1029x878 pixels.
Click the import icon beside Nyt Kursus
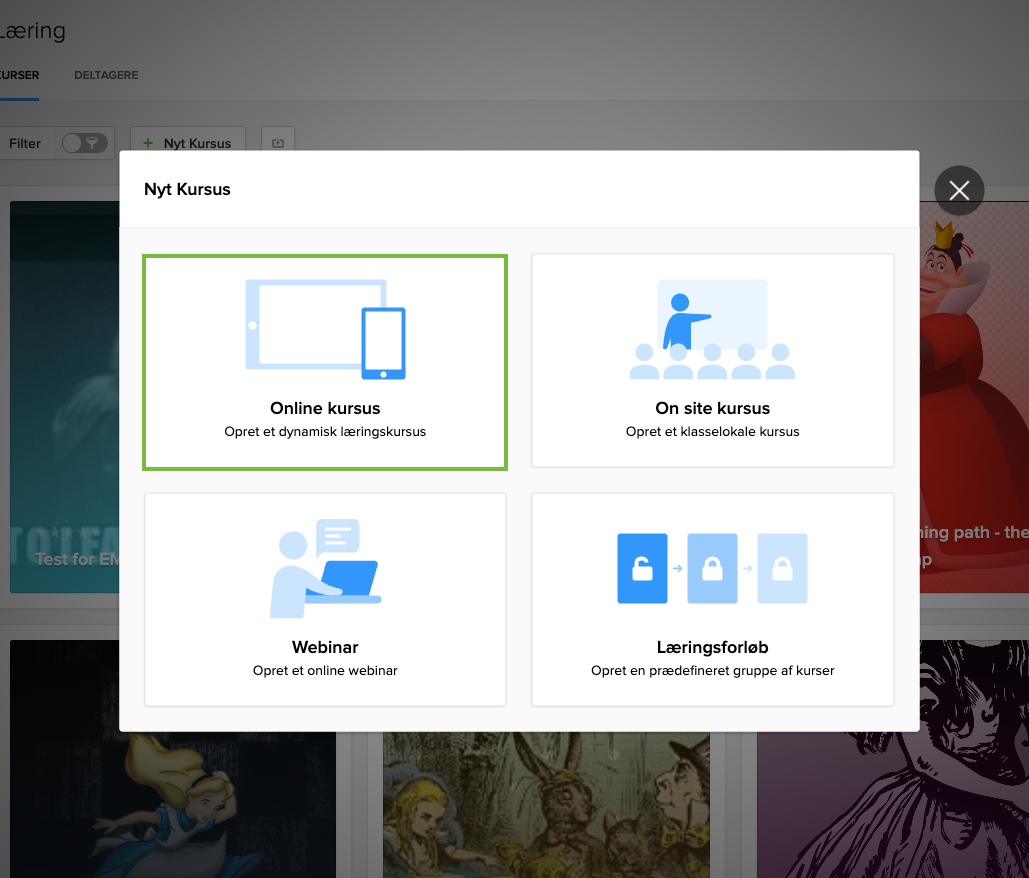pos(278,143)
